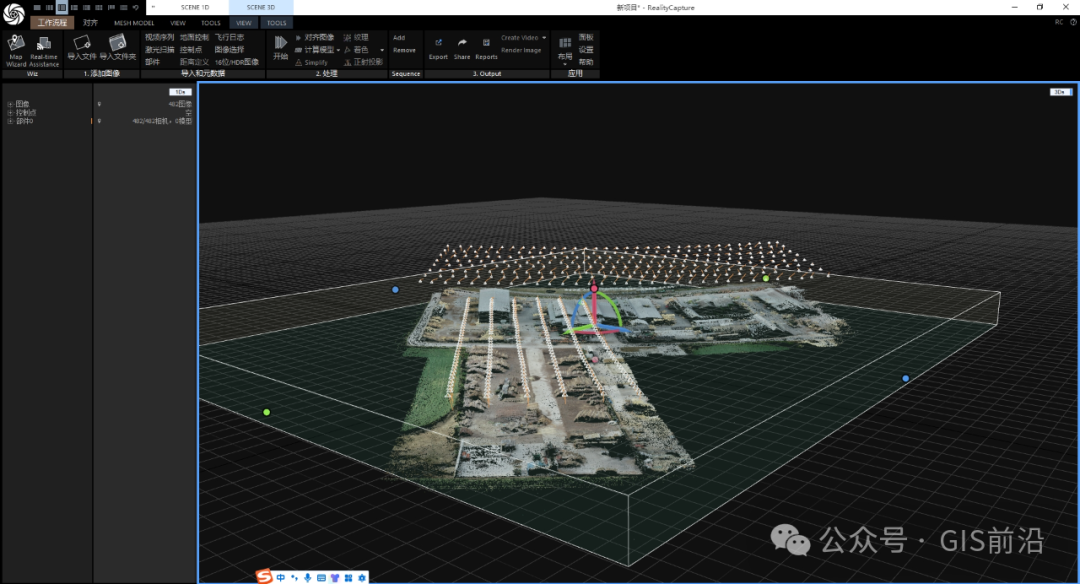Click the undo arrow in title bar
Image resolution: width=1080 pixels, height=584 pixels.
pos(136,7)
